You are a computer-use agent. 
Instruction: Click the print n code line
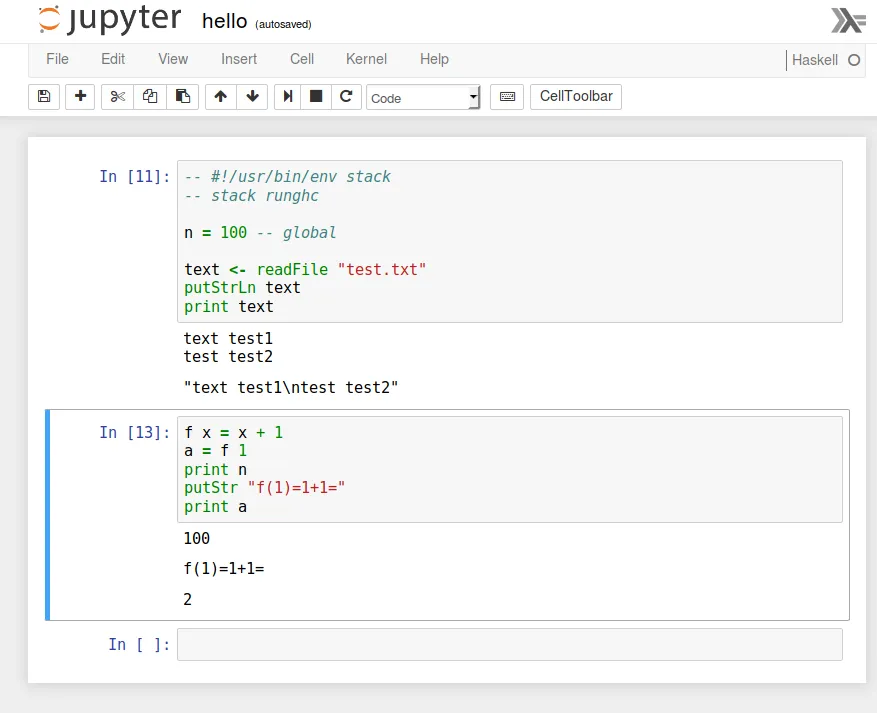pyautogui.click(x=215, y=469)
